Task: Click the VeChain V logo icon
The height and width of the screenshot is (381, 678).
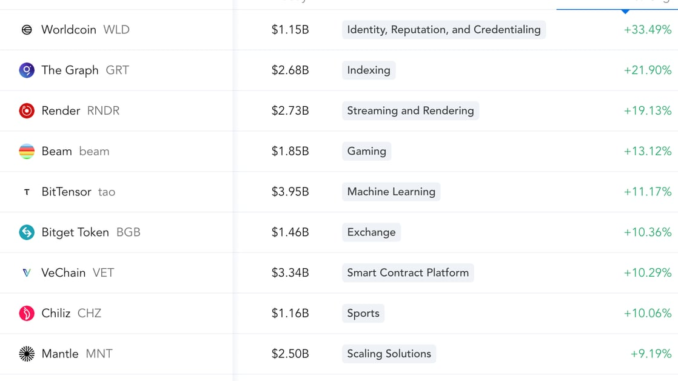Action: 27,273
